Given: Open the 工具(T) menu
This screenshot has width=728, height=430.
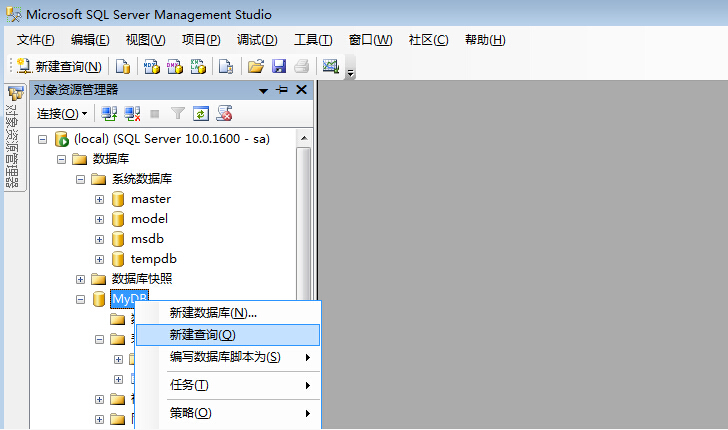Looking at the screenshot, I should (x=313, y=40).
